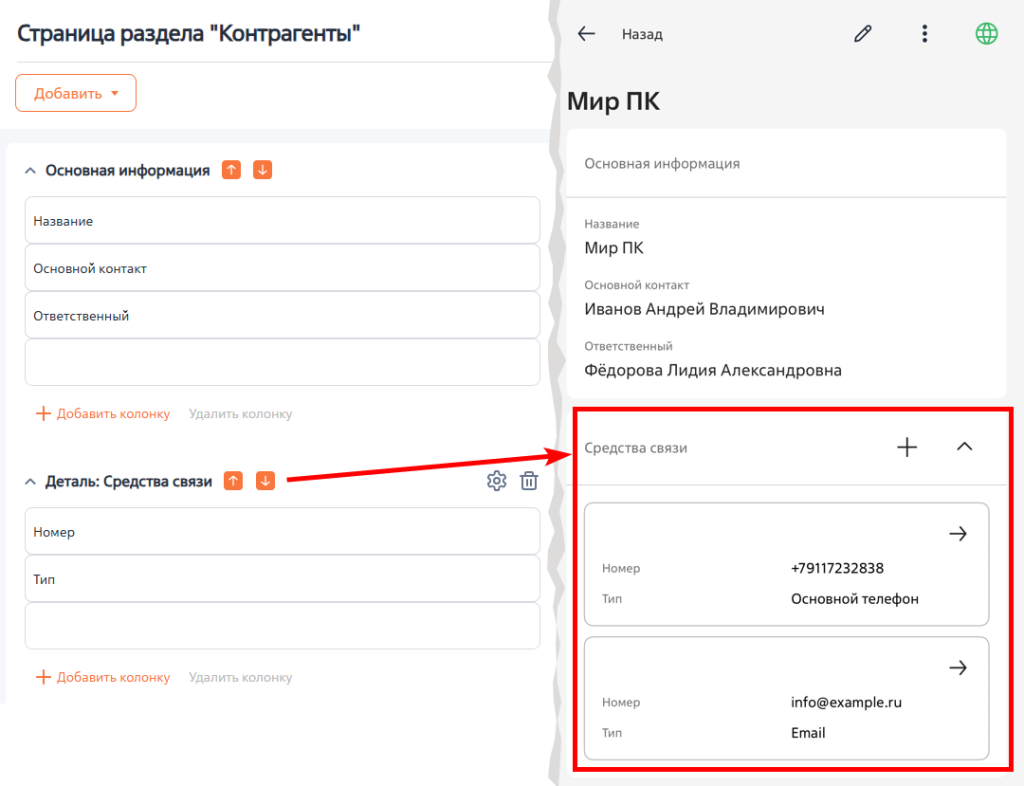Screen dimensions: 1024x786
Task: Collapse the Основная информация section
Action: coord(30,171)
